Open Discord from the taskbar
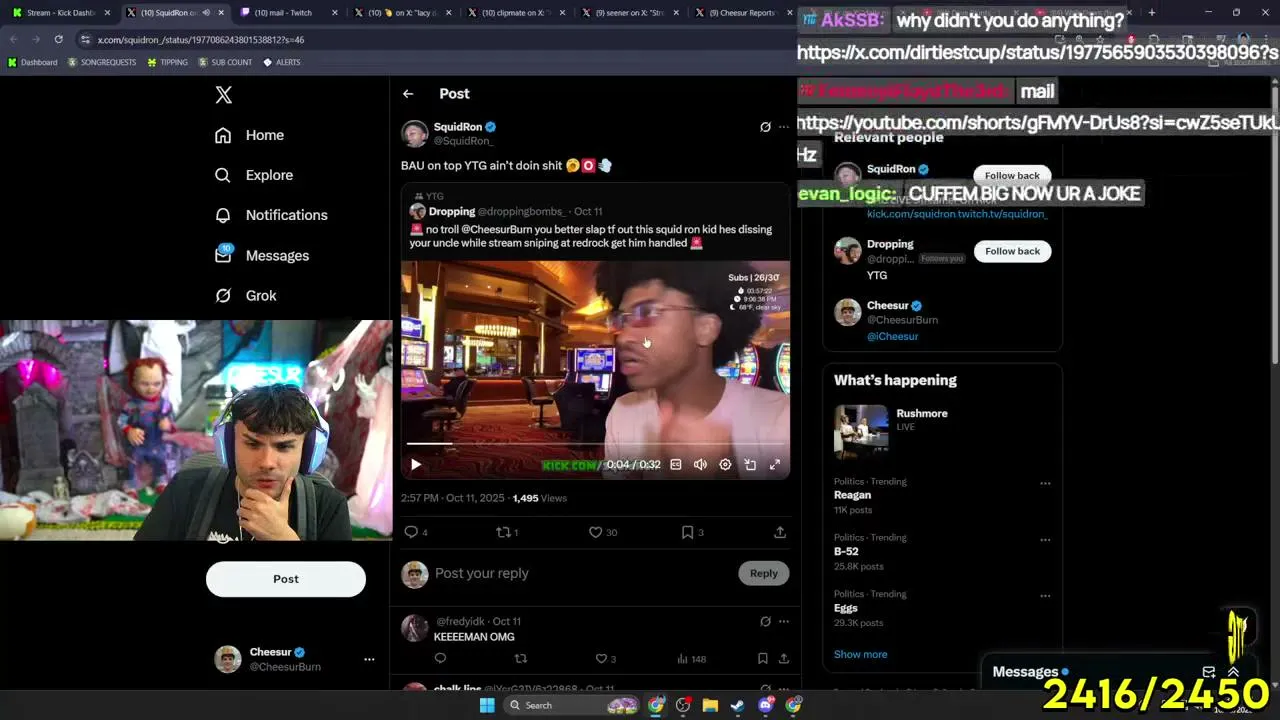 765,705
